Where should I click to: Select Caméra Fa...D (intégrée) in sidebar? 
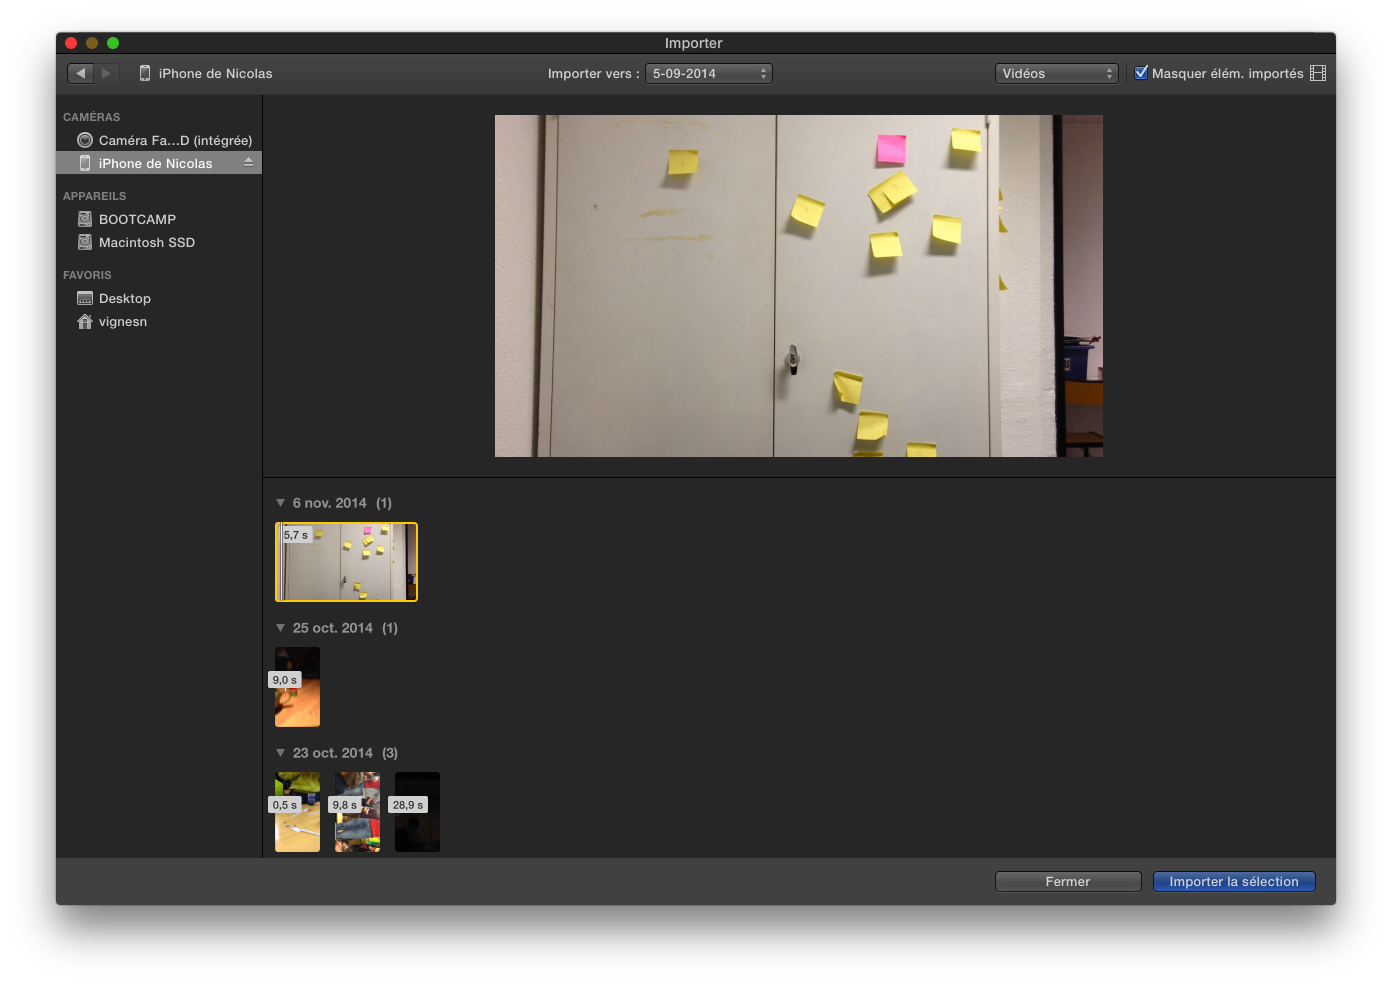(159, 140)
